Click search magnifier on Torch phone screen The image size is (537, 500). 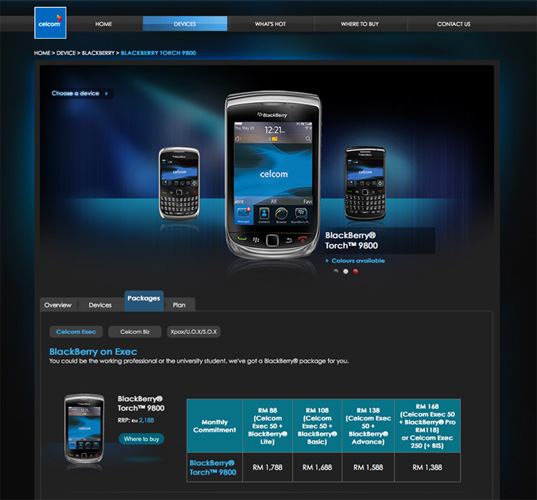(308, 138)
